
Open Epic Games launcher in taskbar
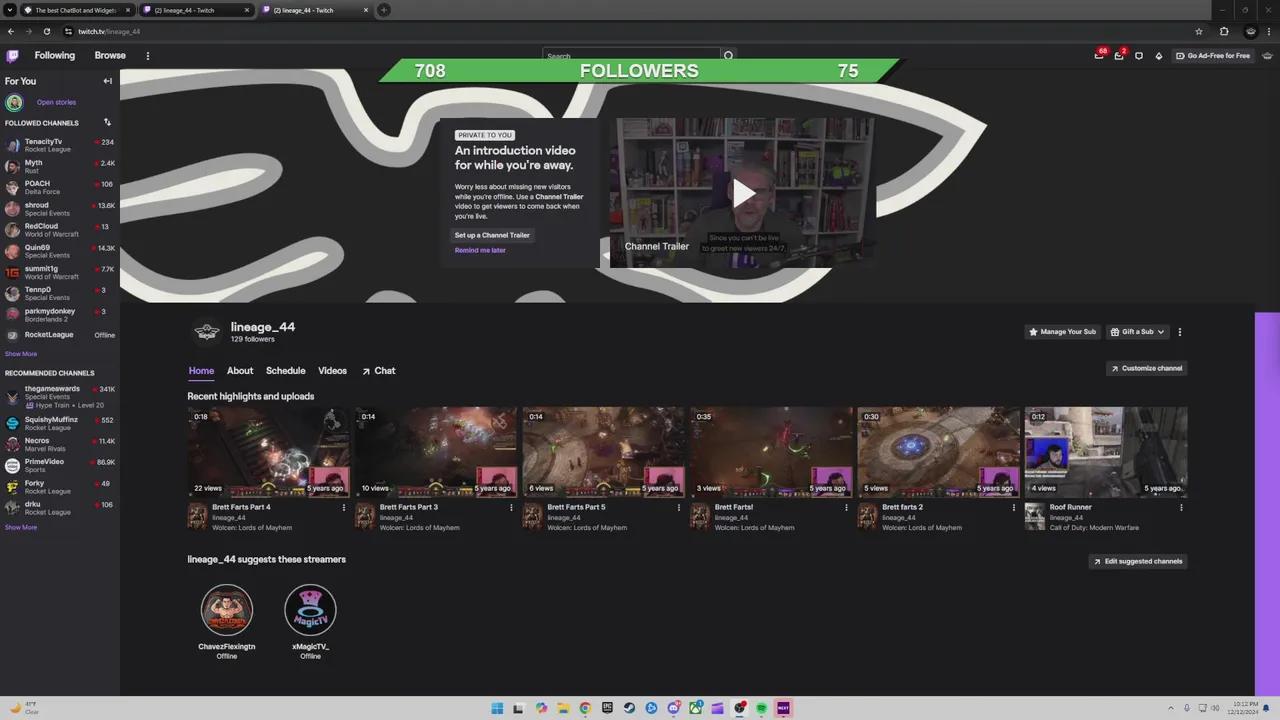pos(607,708)
